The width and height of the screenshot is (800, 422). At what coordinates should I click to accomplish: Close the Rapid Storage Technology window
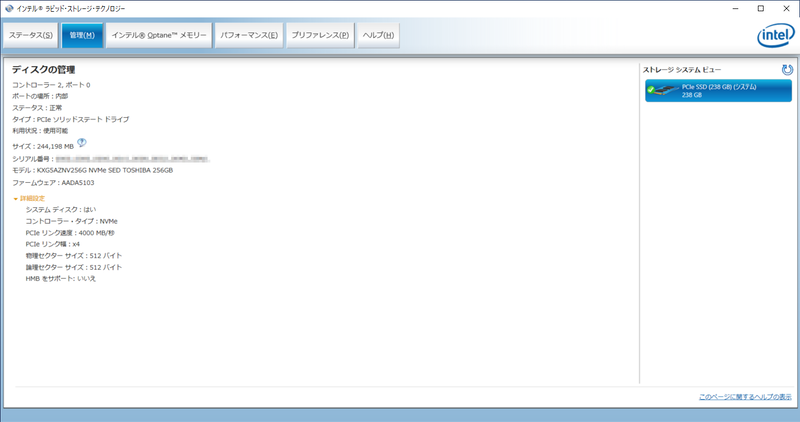pyautogui.click(x=786, y=9)
